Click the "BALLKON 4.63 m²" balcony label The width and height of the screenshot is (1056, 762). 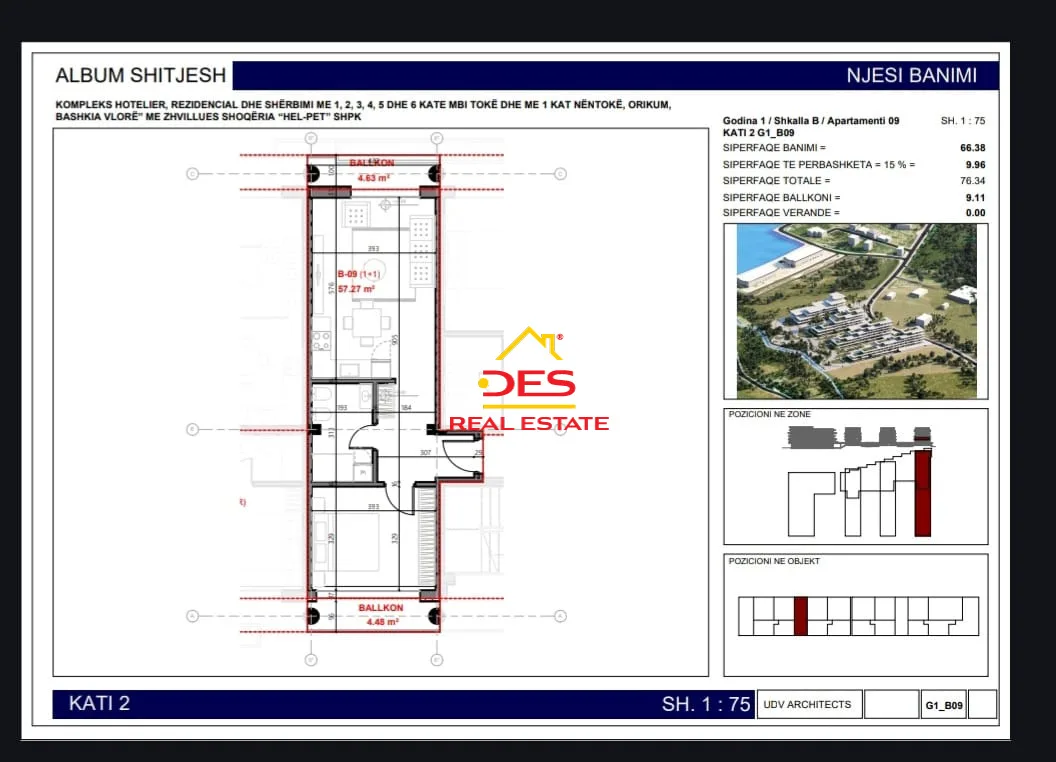click(372, 170)
